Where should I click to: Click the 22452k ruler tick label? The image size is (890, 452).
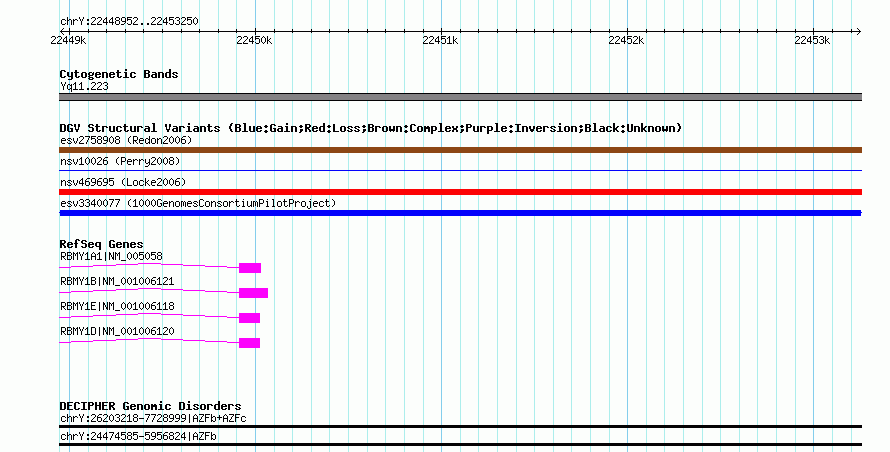tap(626, 40)
